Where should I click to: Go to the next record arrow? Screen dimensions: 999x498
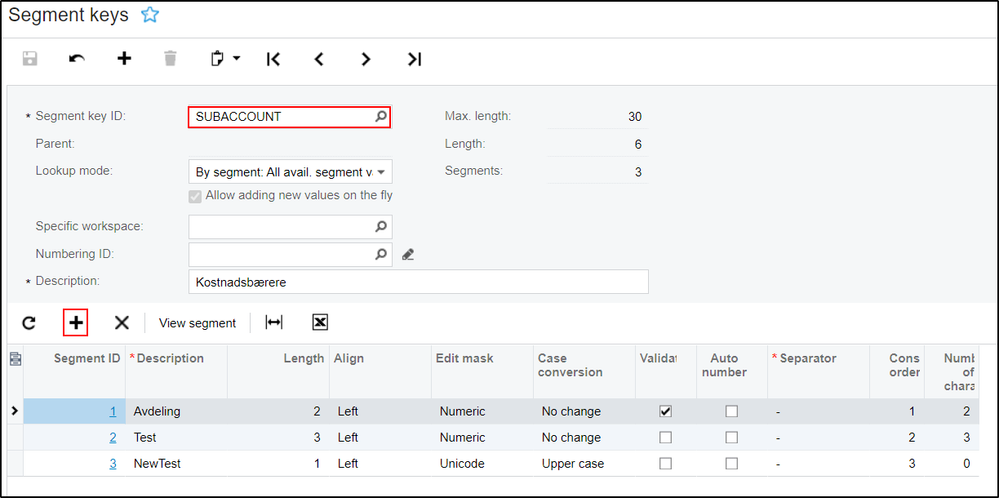pos(366,59)
